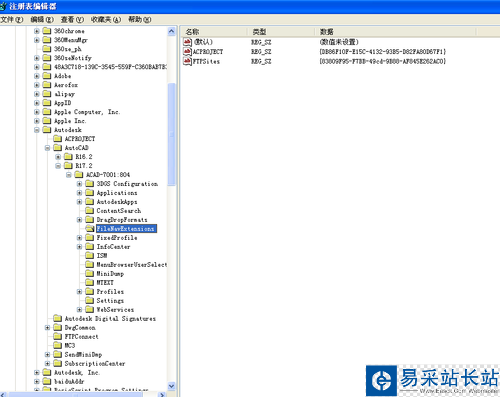500x397 pixels.
Task: Click the MC3 folder icon
Action: point(58,346)
